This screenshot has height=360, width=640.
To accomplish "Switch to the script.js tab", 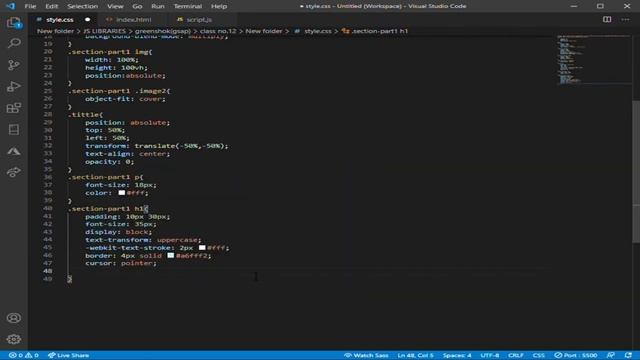I will click(x=199, y=20).
